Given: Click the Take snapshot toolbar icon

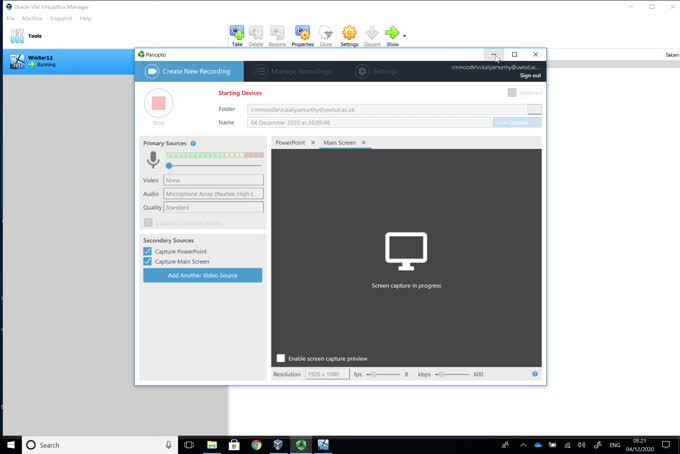Looking at the screenshot, I should pos(237,35).
